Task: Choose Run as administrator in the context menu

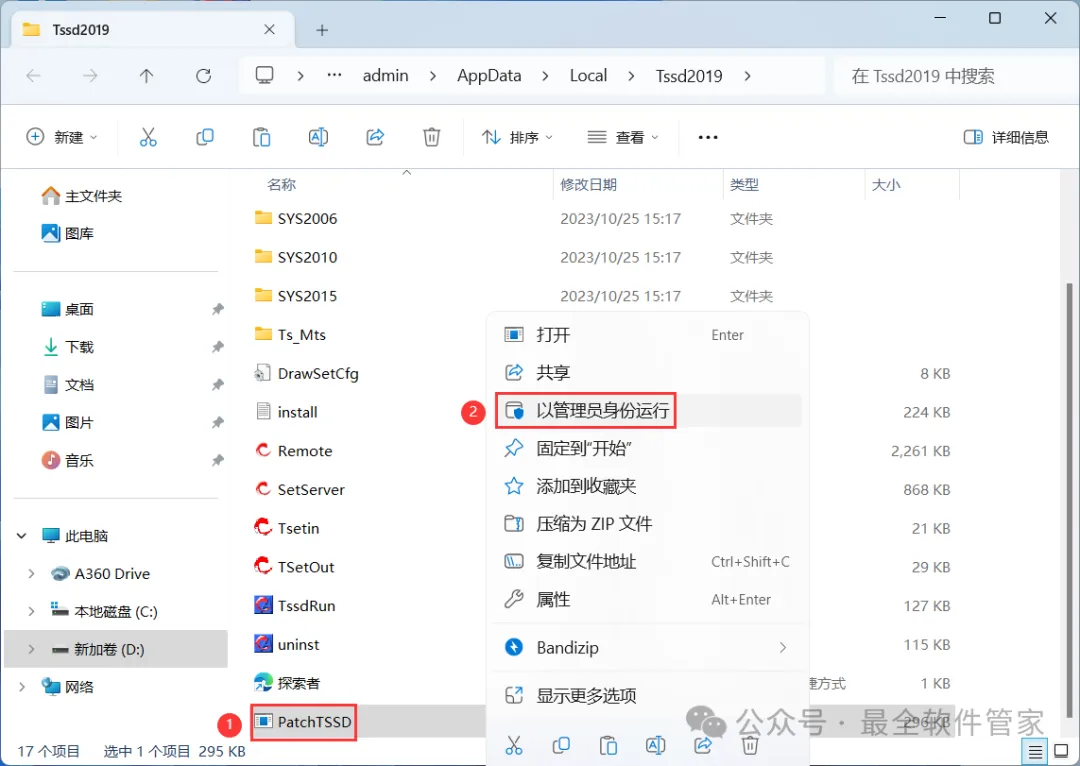Action: coord(648,411)
